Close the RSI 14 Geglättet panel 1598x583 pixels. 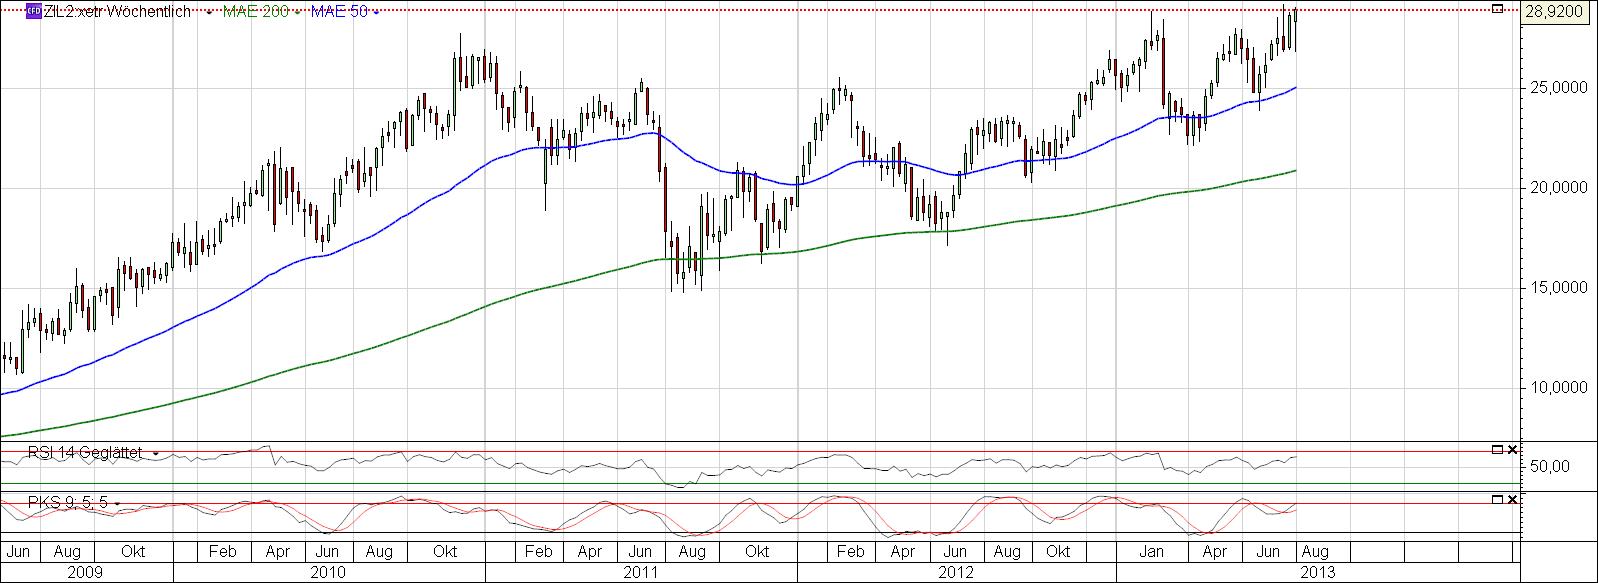click(1512, 450)
